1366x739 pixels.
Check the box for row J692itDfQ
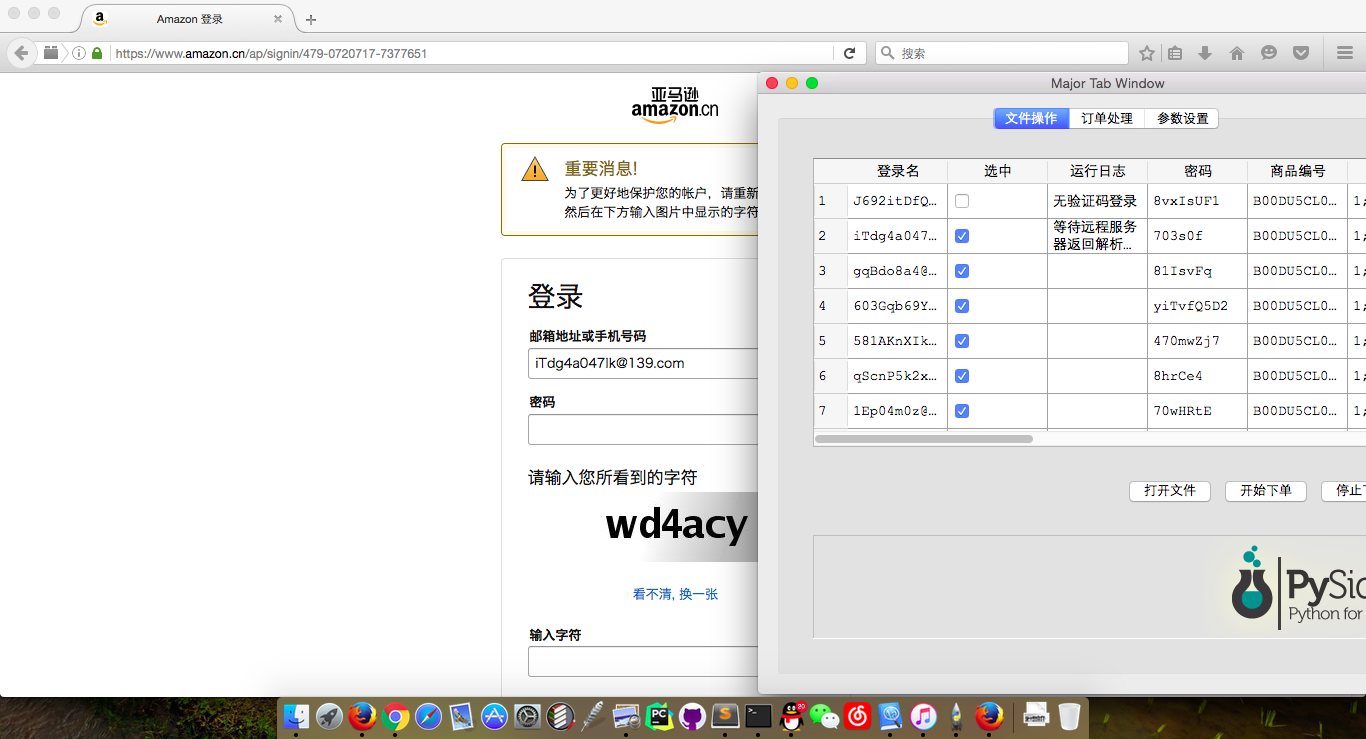pyautogui.click(x=962, y=201)
